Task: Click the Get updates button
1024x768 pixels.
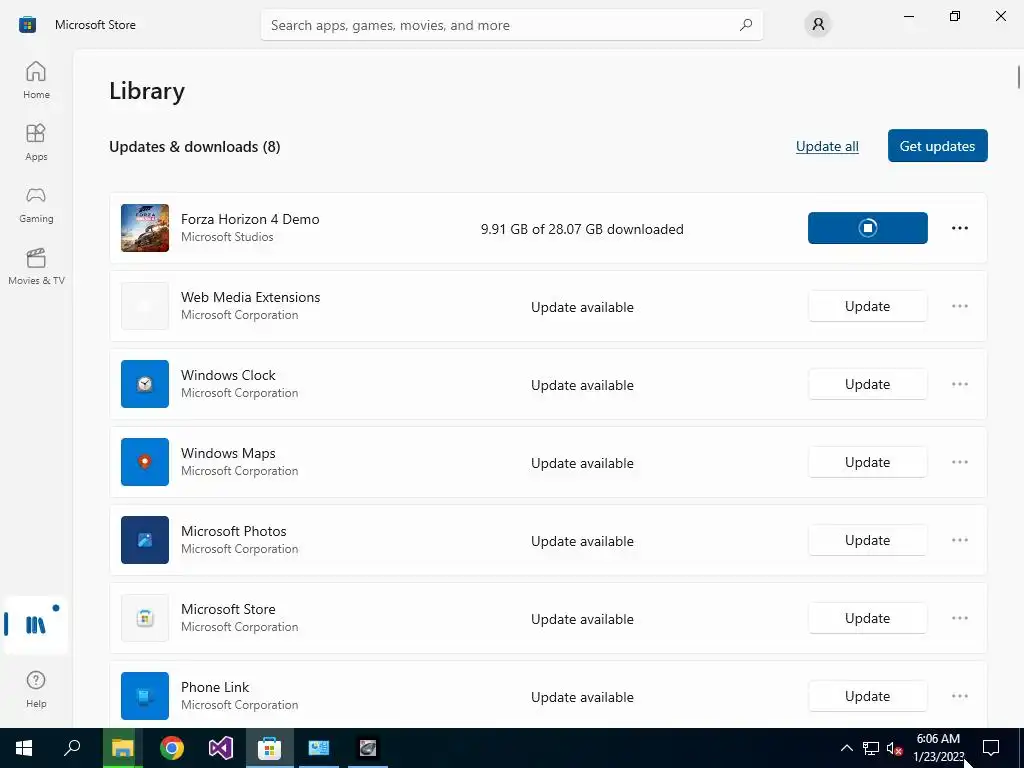Action: [937, 146]
